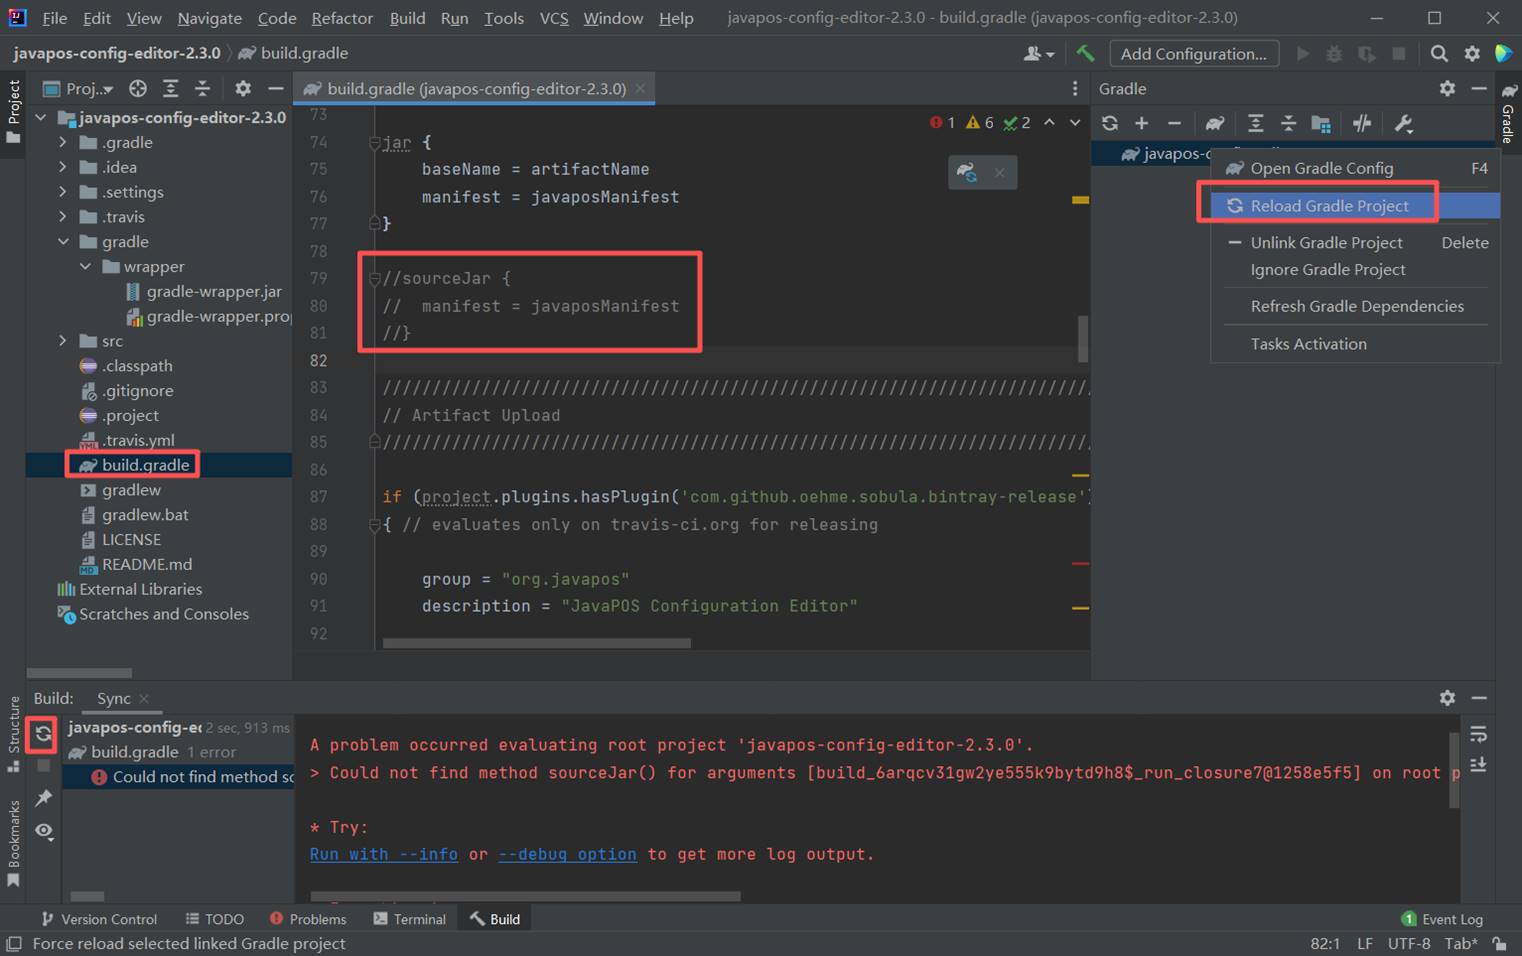Collapse the wrapper folder
Viewport: 1522px width, 956px height.
85,267
